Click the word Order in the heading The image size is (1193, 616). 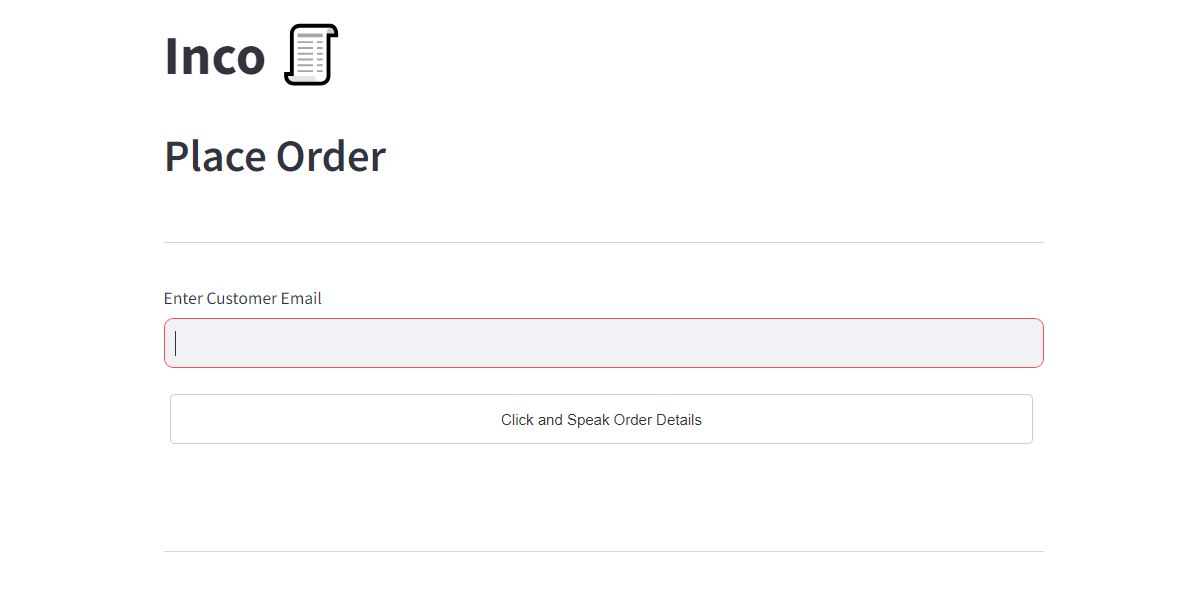click(x=331, y=156)
